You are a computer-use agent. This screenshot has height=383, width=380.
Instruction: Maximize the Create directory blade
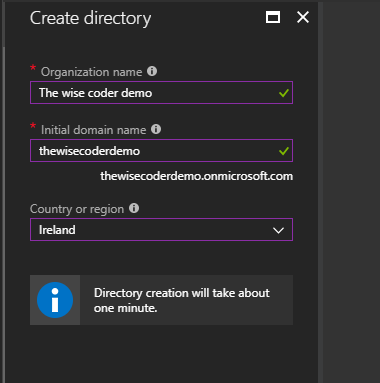[273, 17]
